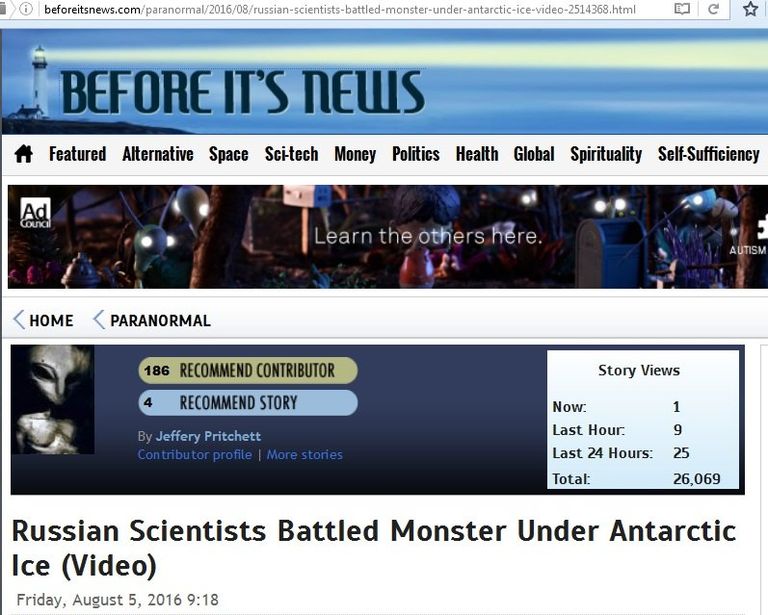
Task: Click the HOME breadcrumb link
Action: (51, 321)
